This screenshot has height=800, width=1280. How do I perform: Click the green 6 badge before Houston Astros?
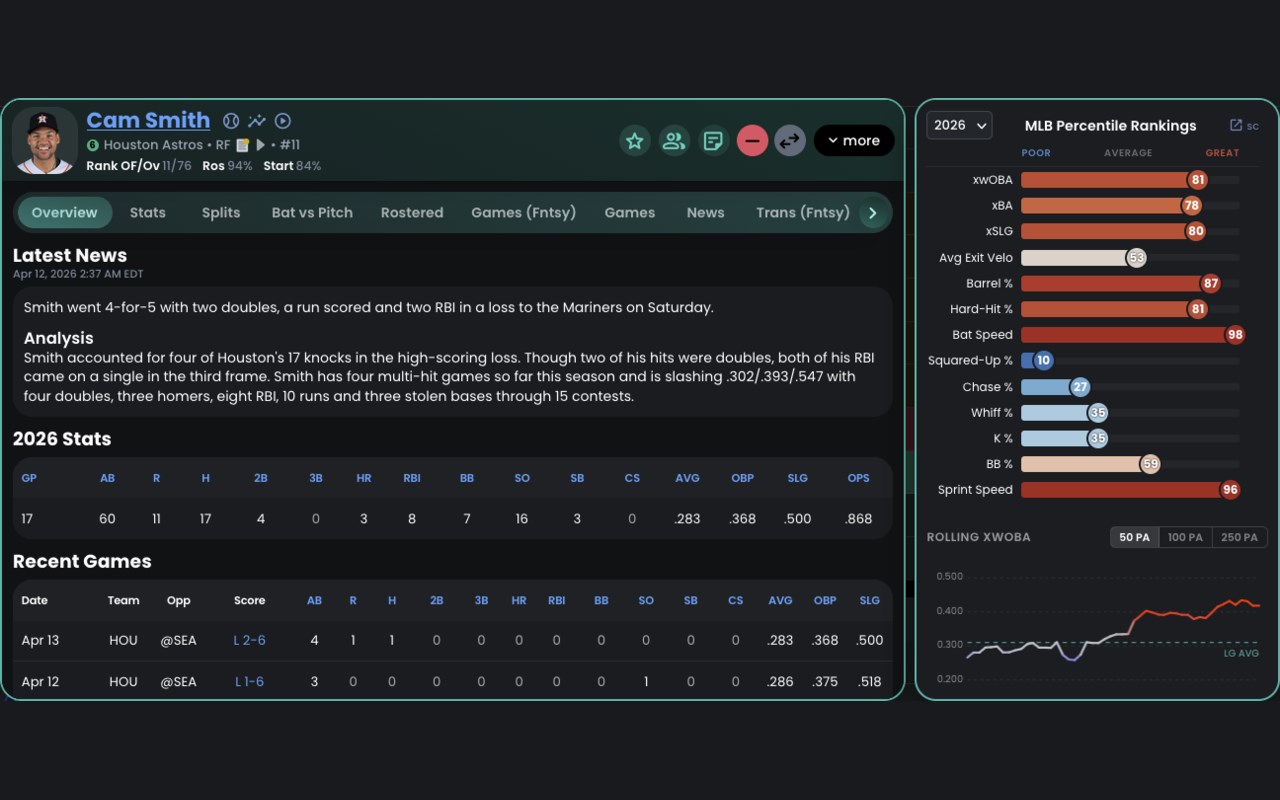(93, 145)
